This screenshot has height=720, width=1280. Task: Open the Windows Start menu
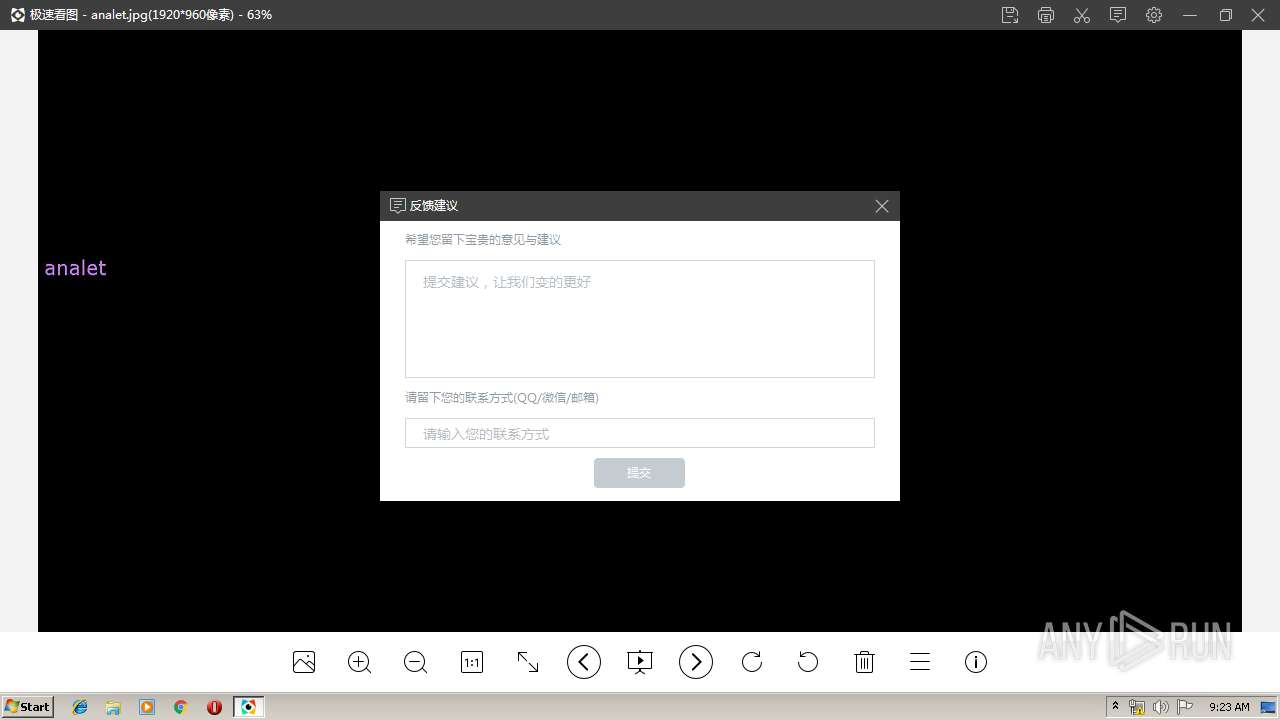click(x=27, y=706)
